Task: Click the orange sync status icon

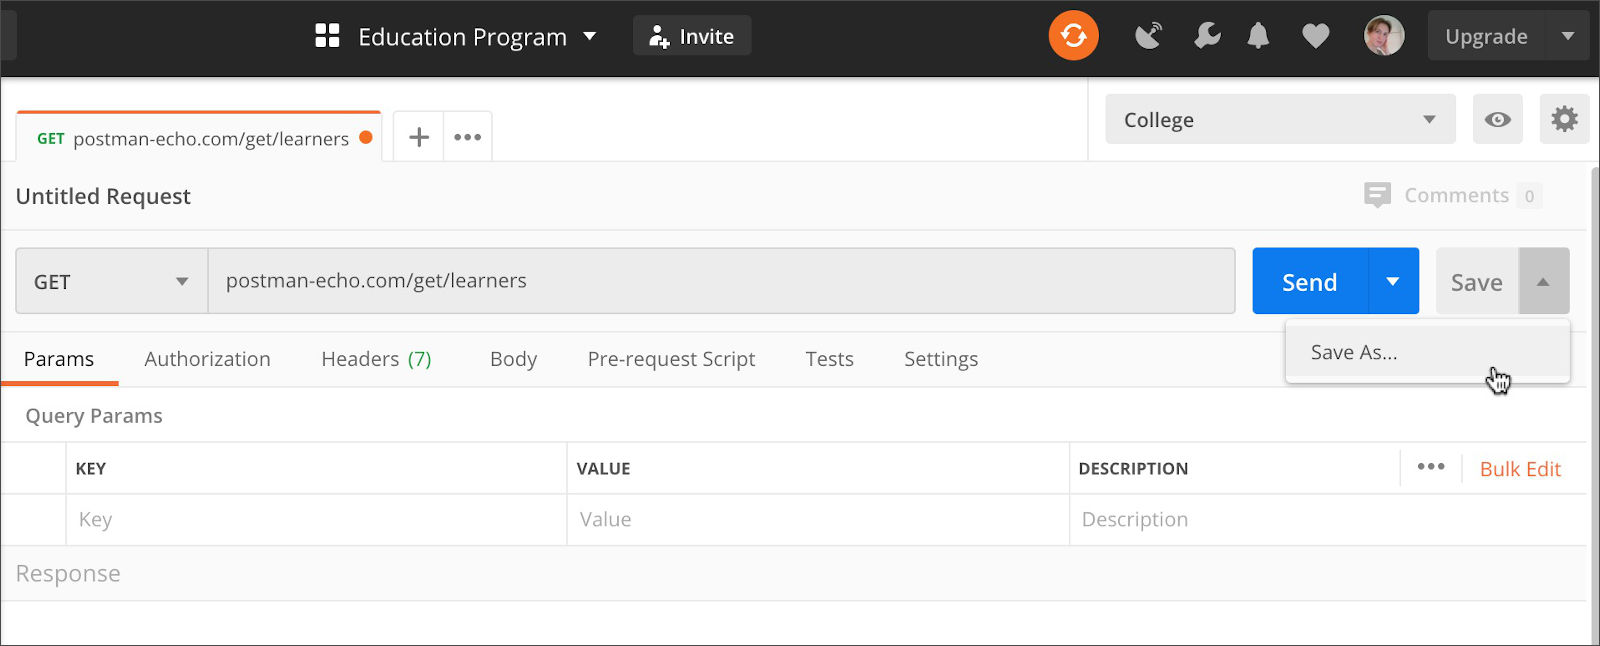Action: [1073, 36]
